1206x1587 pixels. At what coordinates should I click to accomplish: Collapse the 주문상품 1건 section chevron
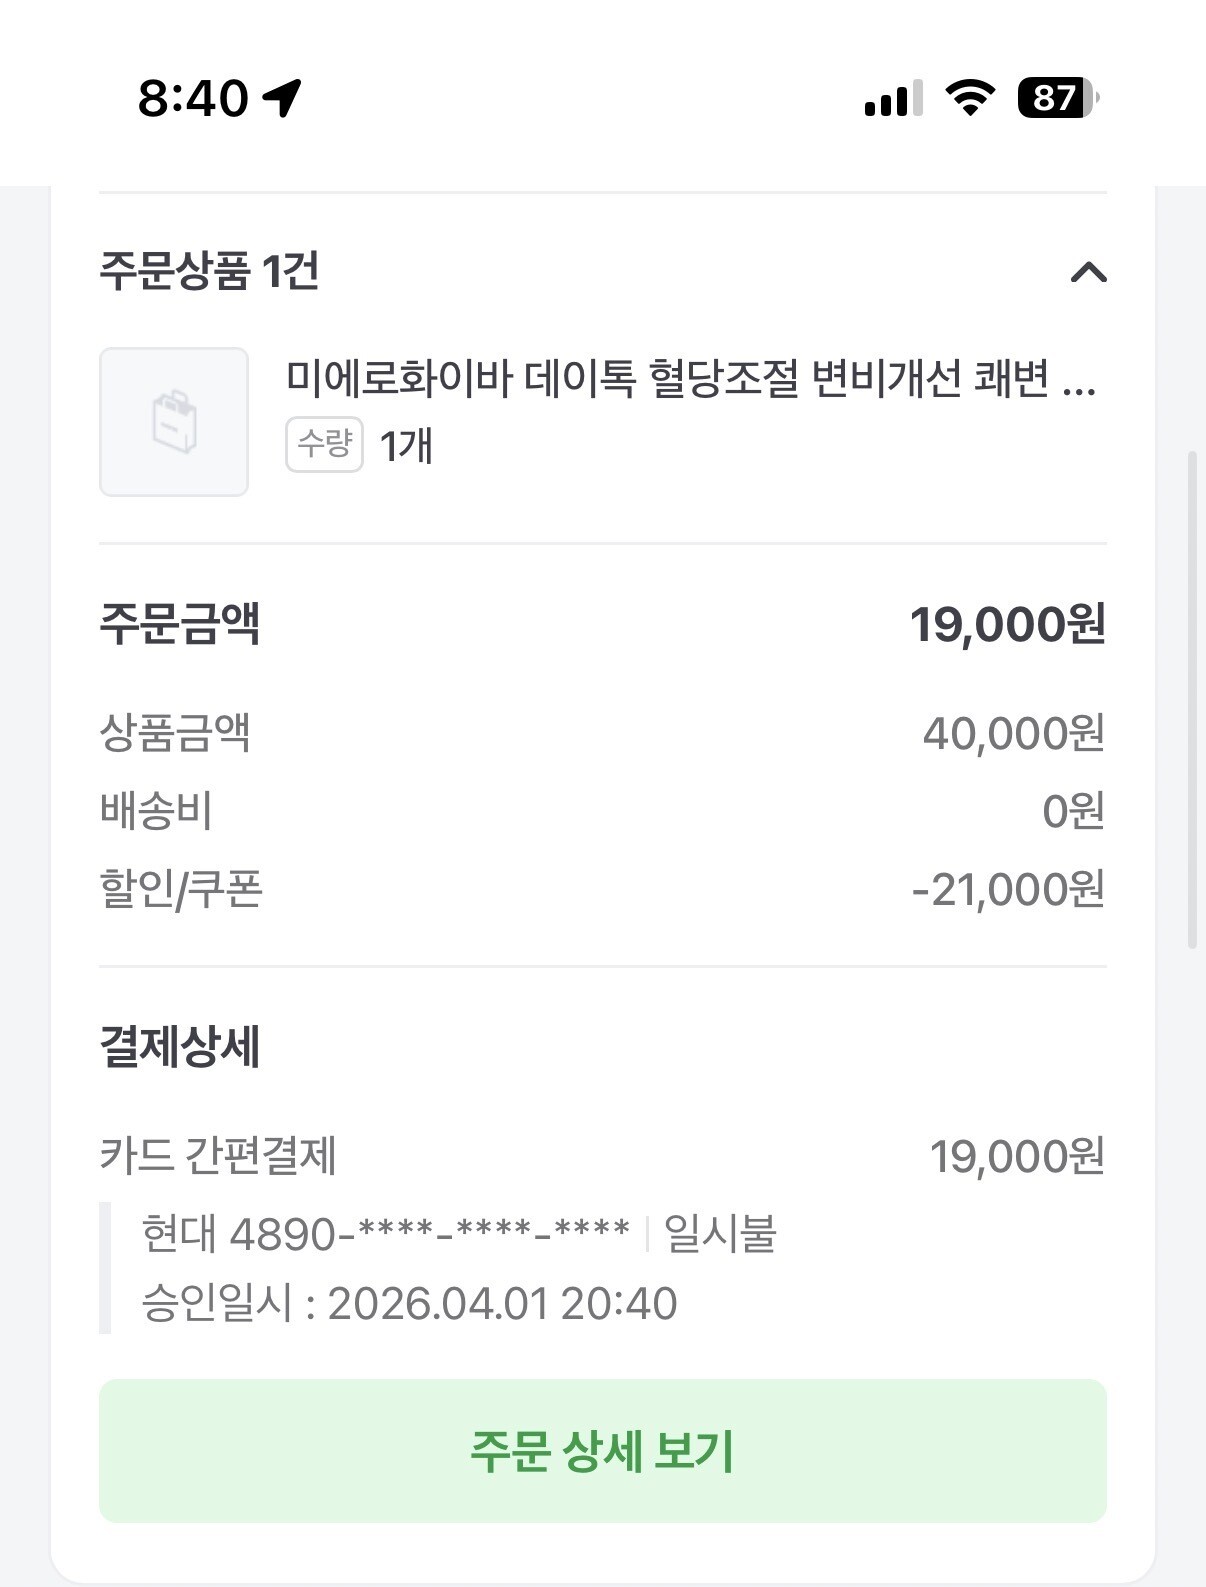[1088, 272]
